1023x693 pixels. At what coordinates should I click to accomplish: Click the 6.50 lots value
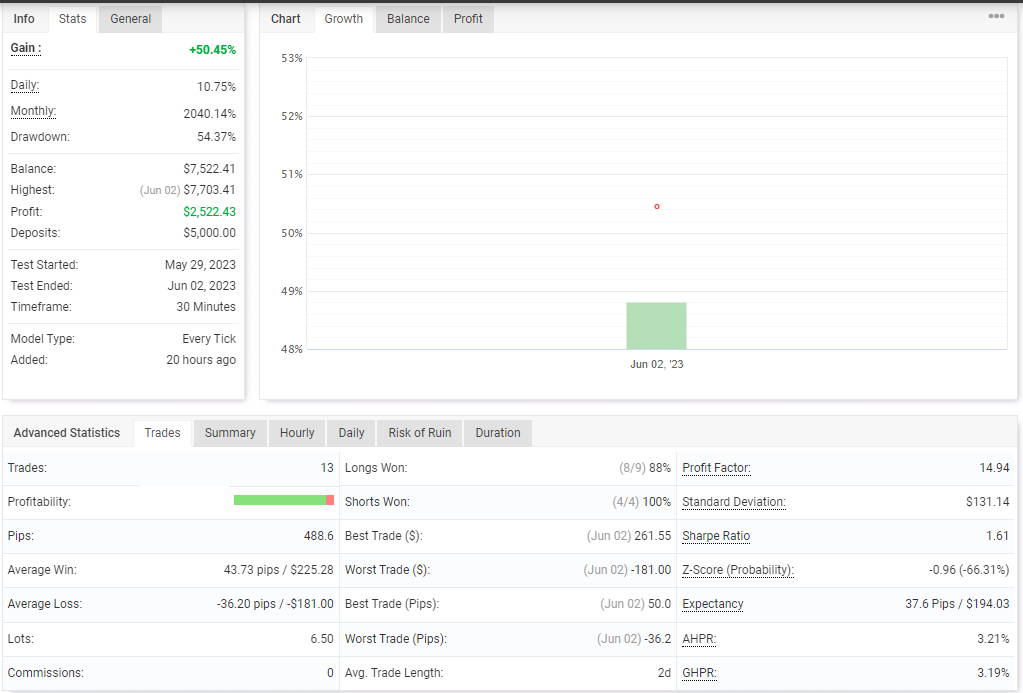pos(322,639)
